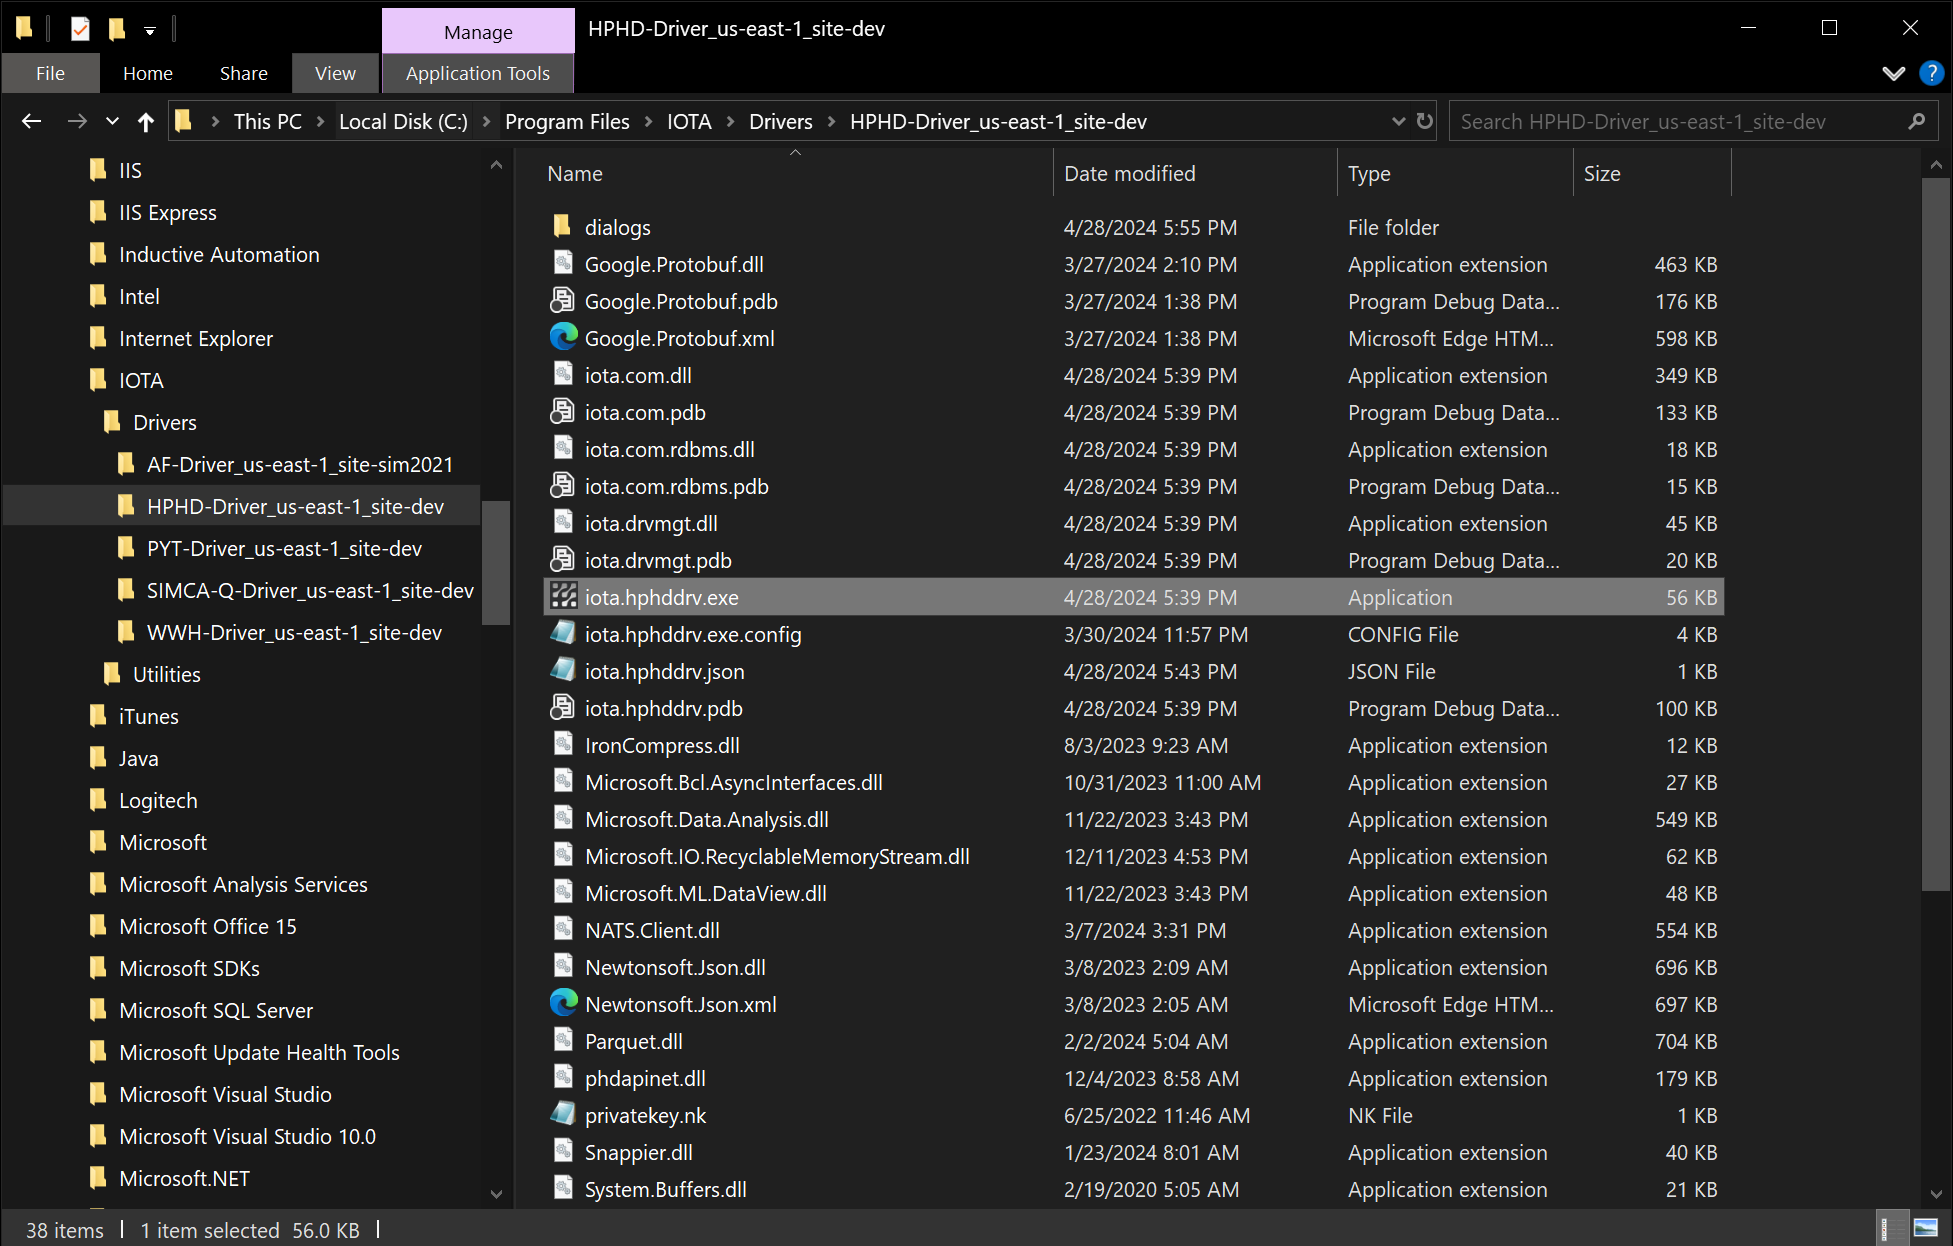Viewport: 1953px width, 1246px height.
Task: Click the Manage contextual tab
Action: coord(478,31)
